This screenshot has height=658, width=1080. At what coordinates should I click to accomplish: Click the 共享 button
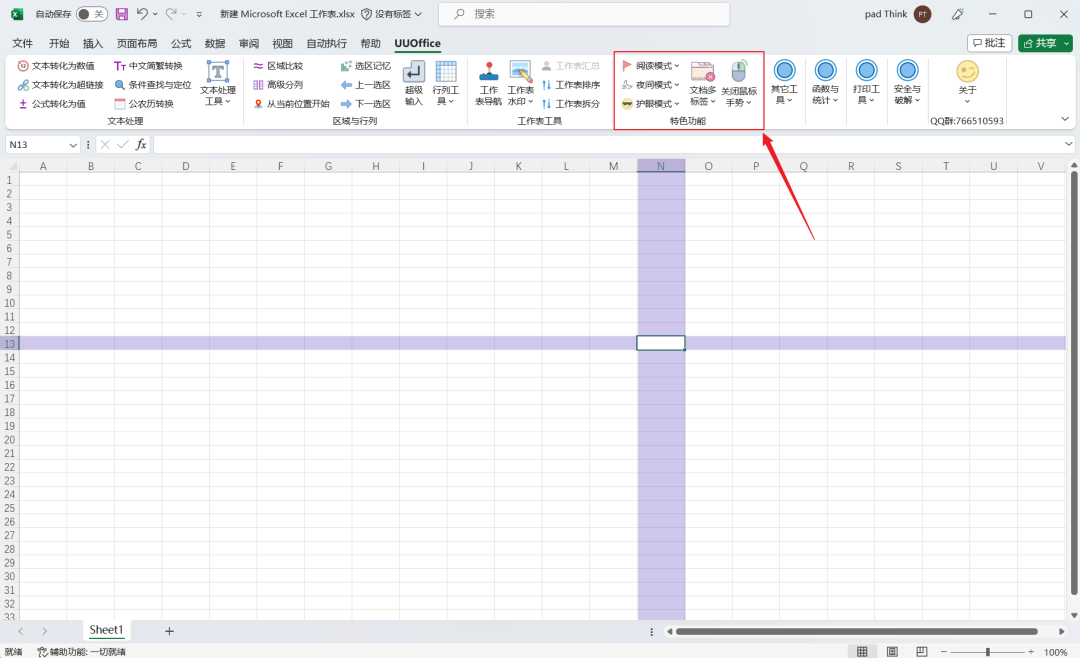[1043, 43]
